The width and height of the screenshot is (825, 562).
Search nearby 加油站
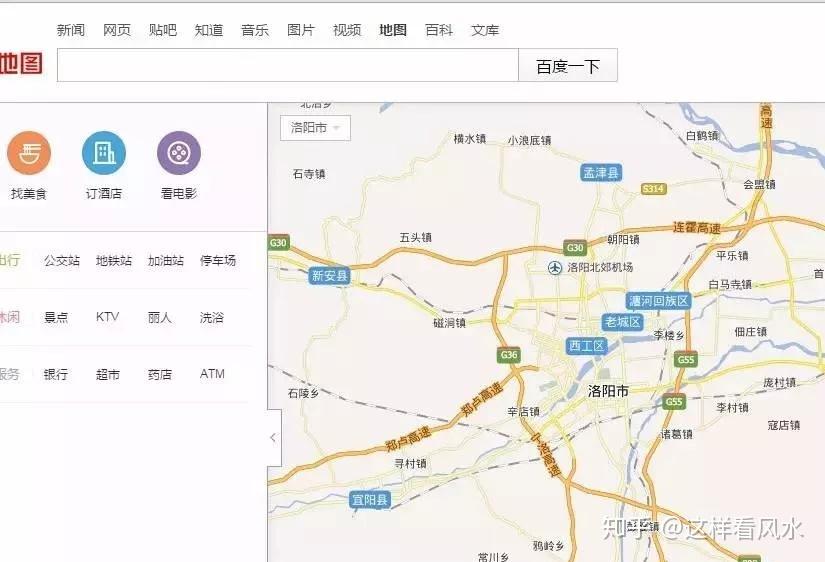(166, 260)
